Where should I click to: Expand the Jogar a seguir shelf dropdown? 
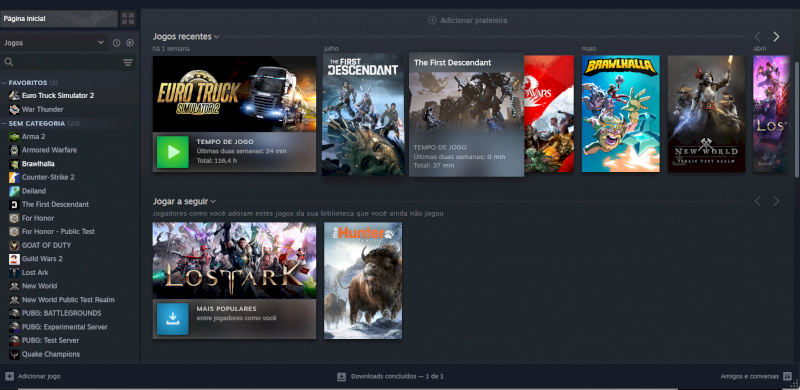click(213, 202)
